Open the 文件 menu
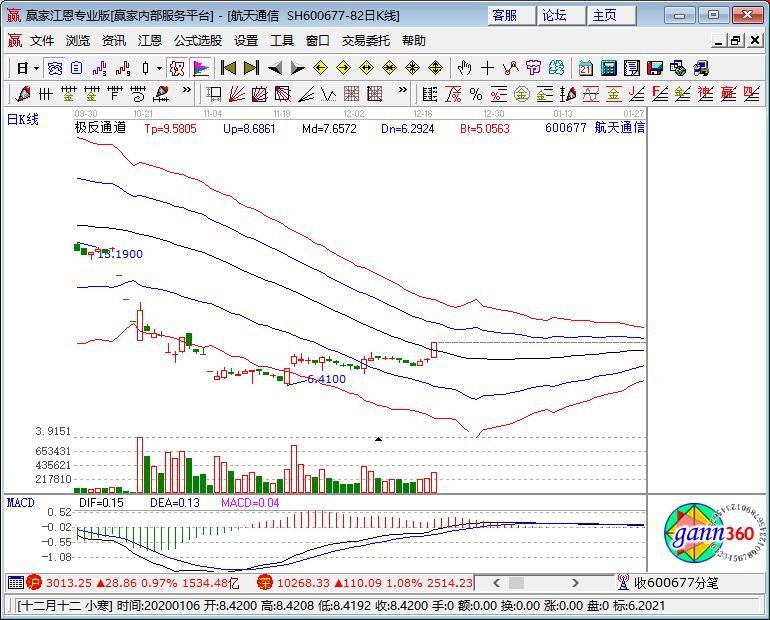 point(42,41)
